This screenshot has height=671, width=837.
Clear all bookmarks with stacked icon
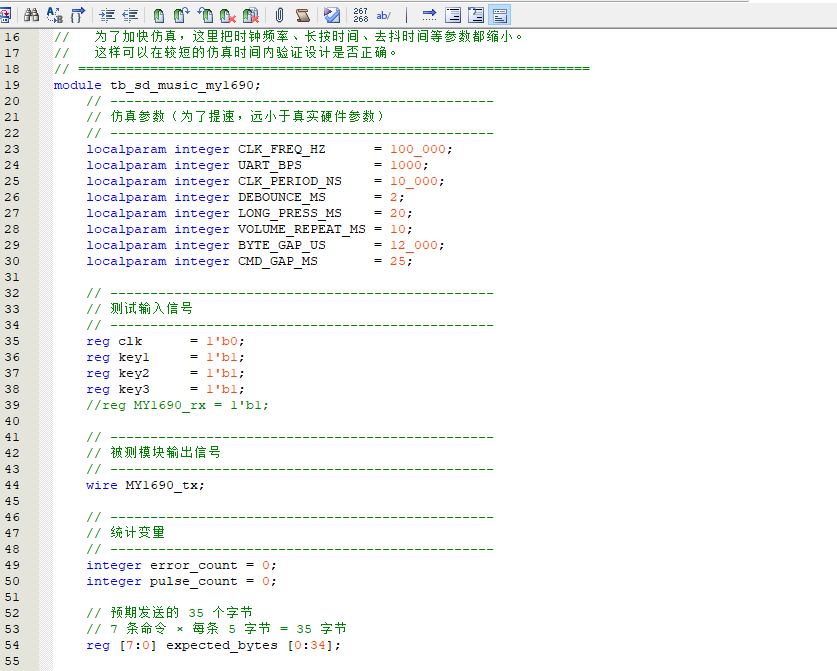pos(251,15)
